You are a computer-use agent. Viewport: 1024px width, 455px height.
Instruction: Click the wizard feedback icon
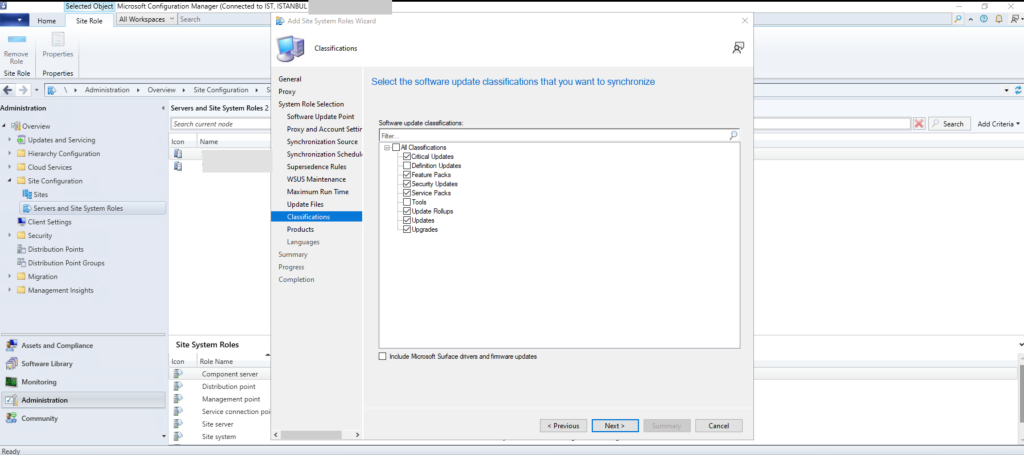(x=738, y=47)
